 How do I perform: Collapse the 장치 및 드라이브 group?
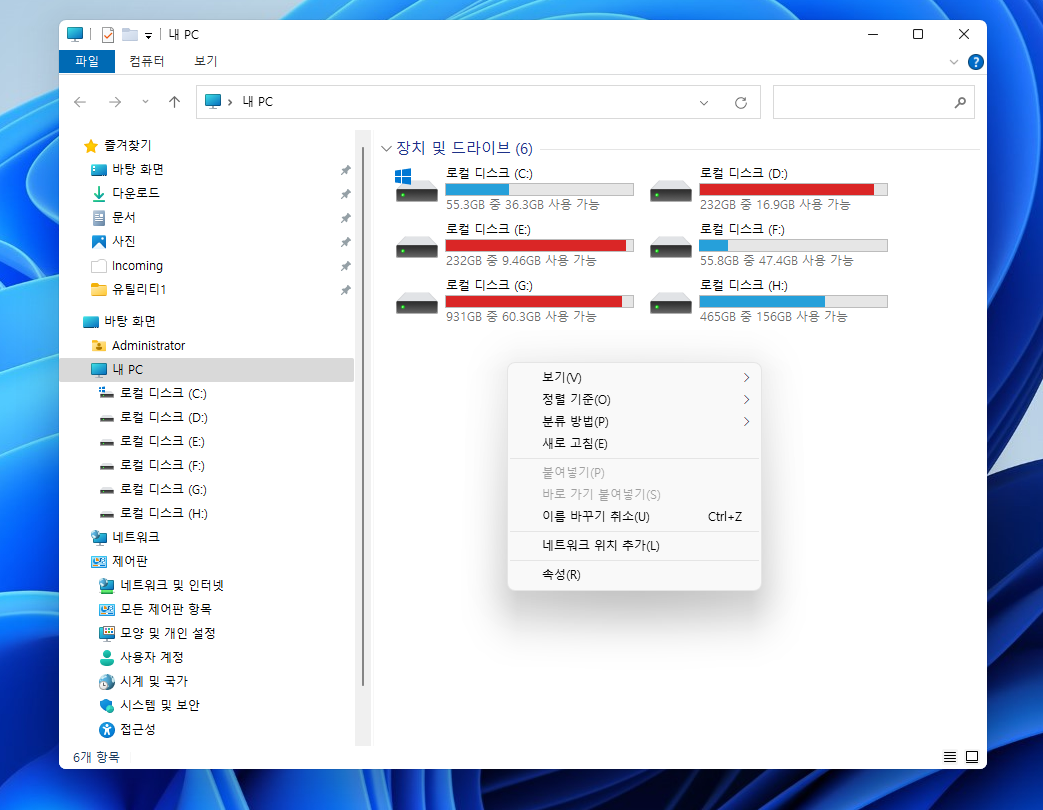coord(386,148)
